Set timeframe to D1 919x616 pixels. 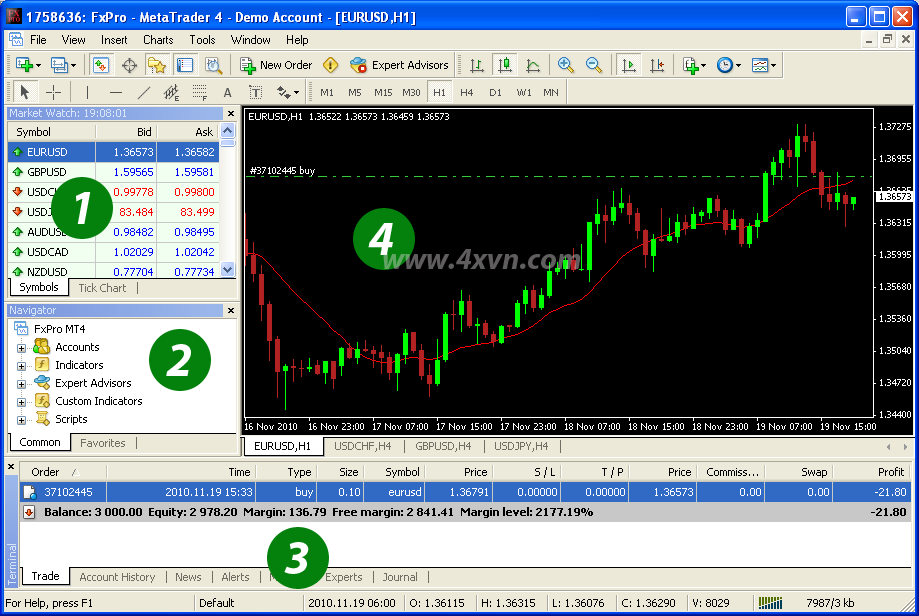[x=495, y=92]
